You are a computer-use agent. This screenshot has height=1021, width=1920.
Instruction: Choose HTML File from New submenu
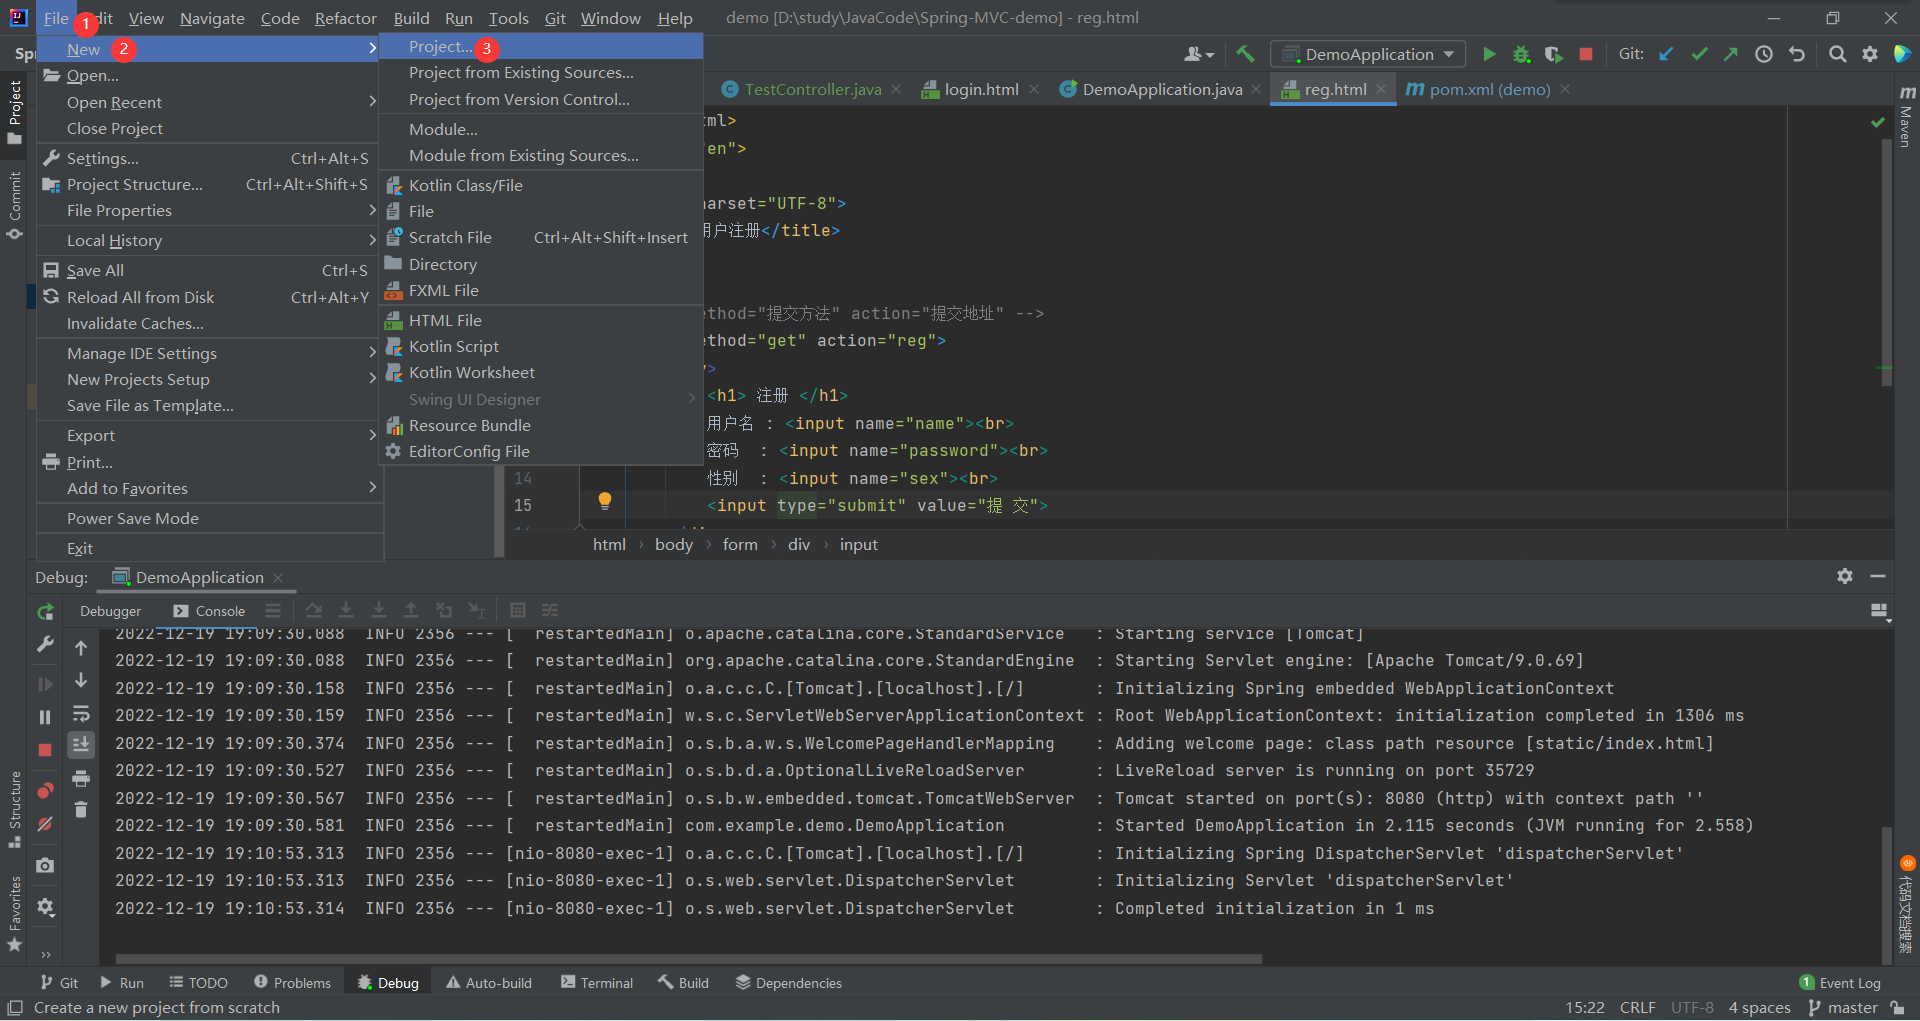click(x=541, y=320)
